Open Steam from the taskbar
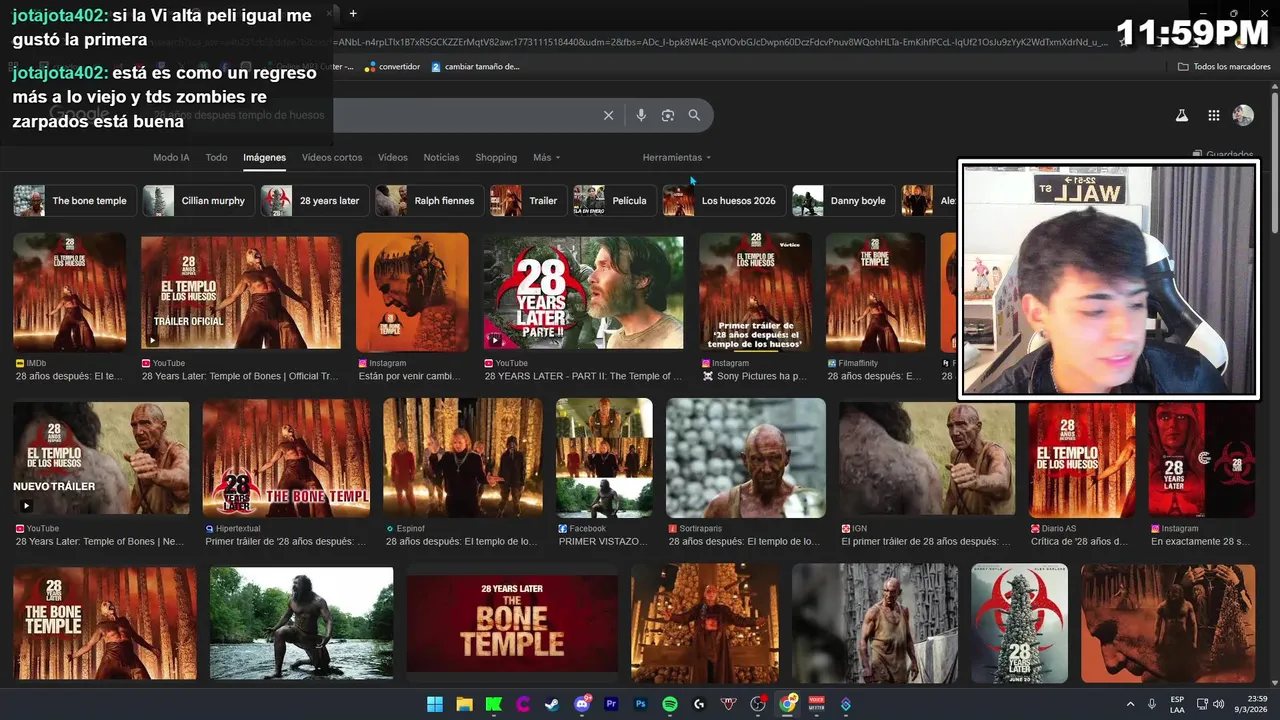Viewport: 1280px width, 720px height. pyautogui.click(x=552, y=704)
